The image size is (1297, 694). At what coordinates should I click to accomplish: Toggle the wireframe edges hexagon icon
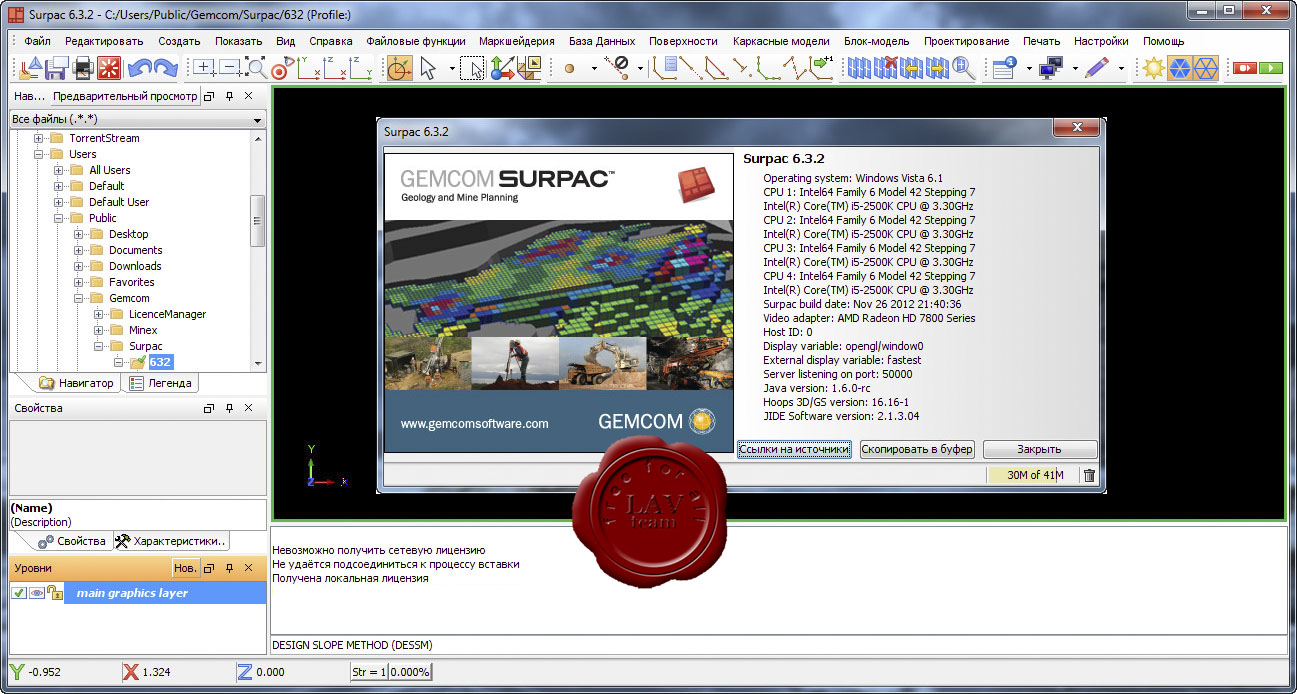(1206, 68)
